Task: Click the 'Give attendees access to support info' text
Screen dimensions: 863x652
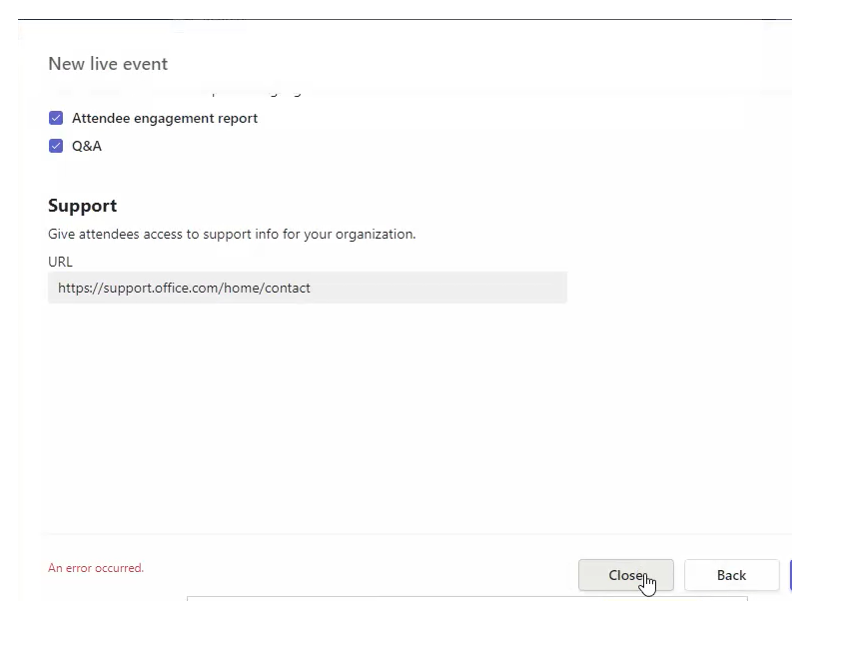Action: (x=232, y=234)
